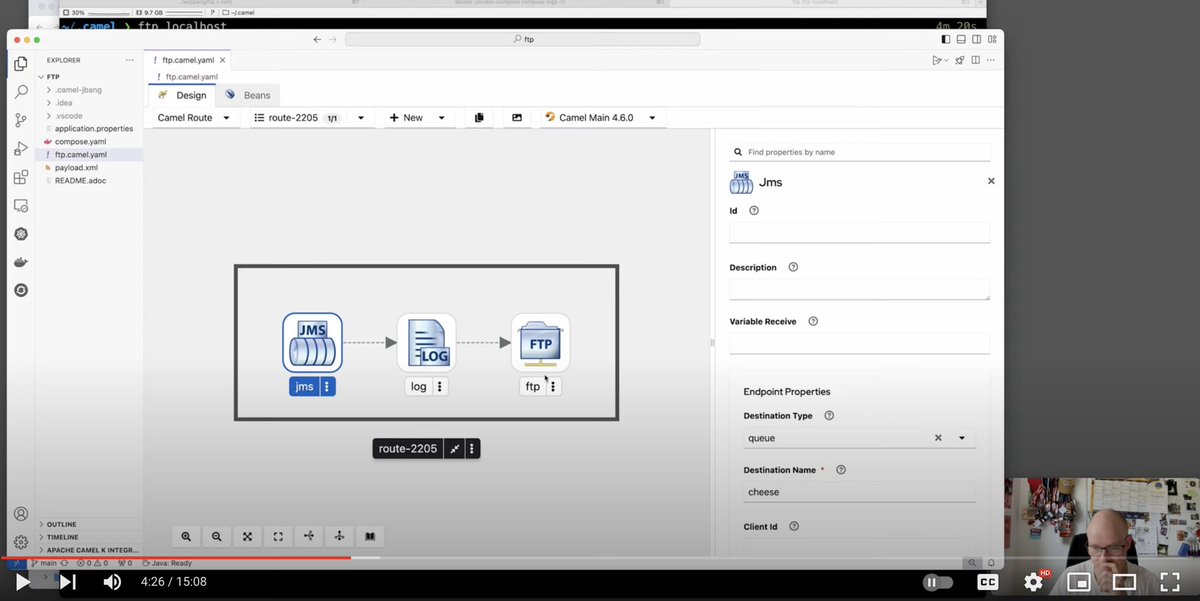Open the Destination Type queue dropdown arrow
Viewport: 1200px width, 601px height.
point(962,438)
